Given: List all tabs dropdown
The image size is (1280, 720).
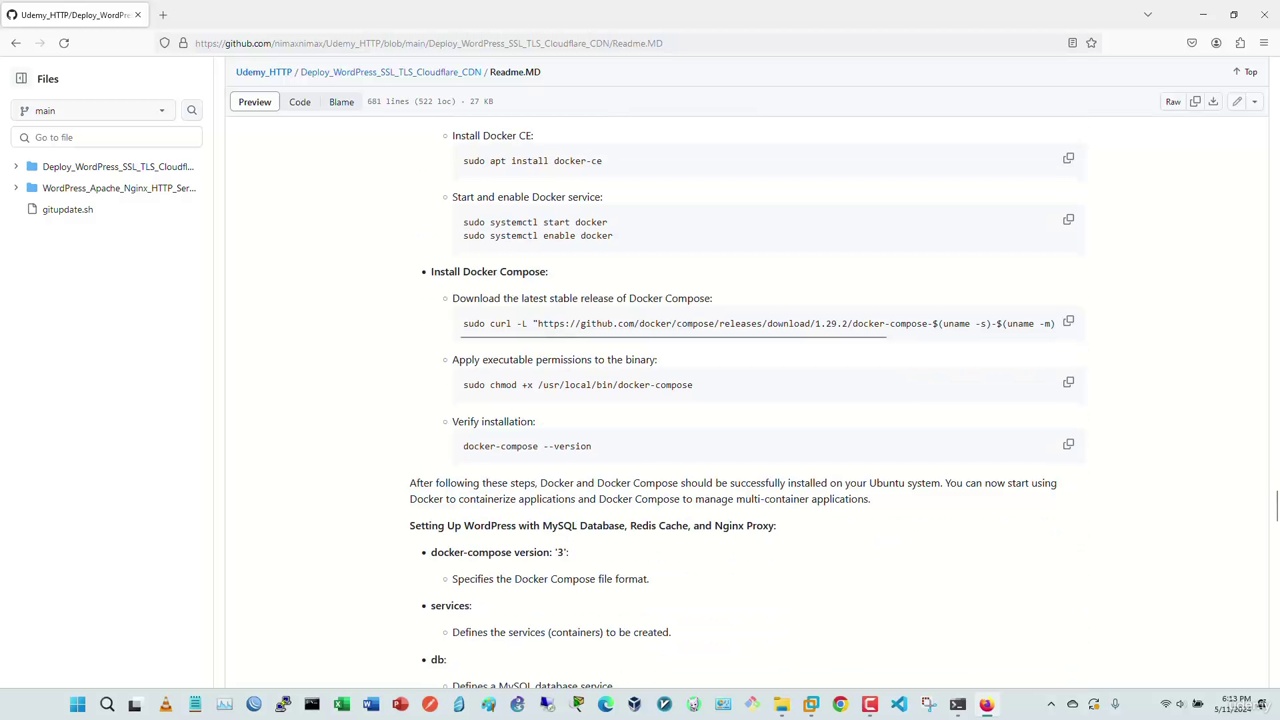Looking at the screenshot, I should (x=1148, y=15).
